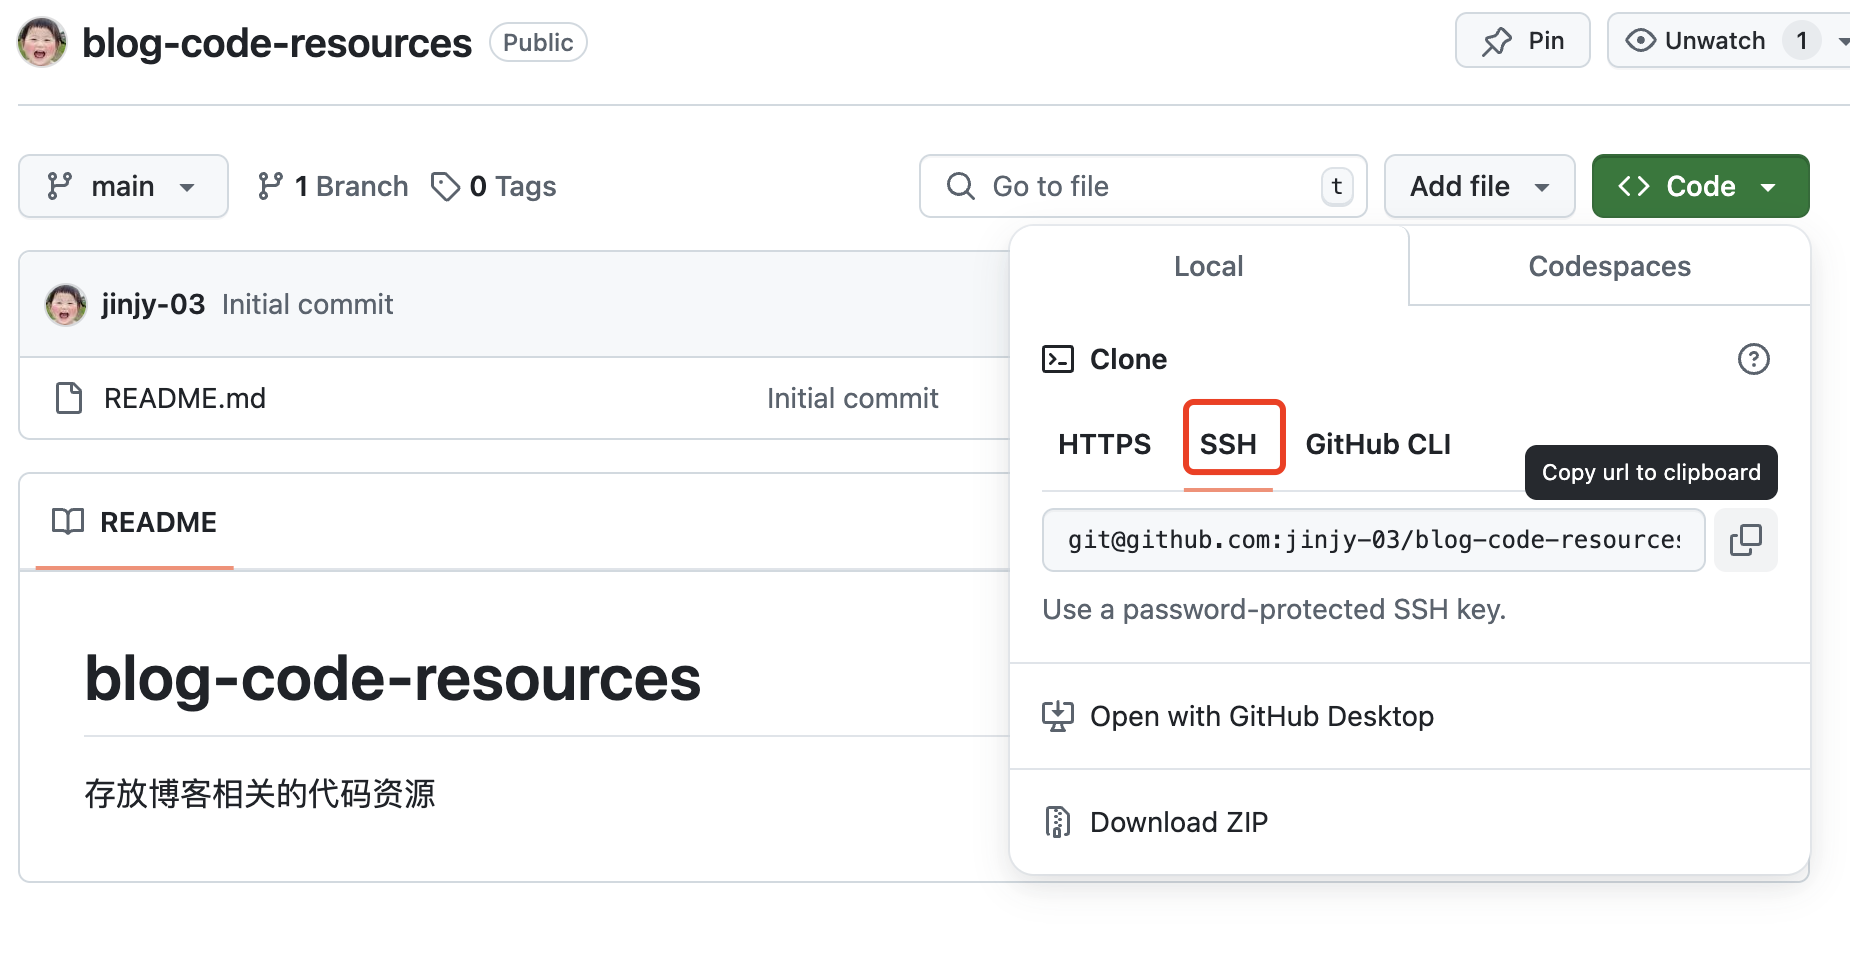Viewport: 1850px width, 958px height.
Task: Open the Unwatch options dropdown arrow
Action: point(1842,41)
